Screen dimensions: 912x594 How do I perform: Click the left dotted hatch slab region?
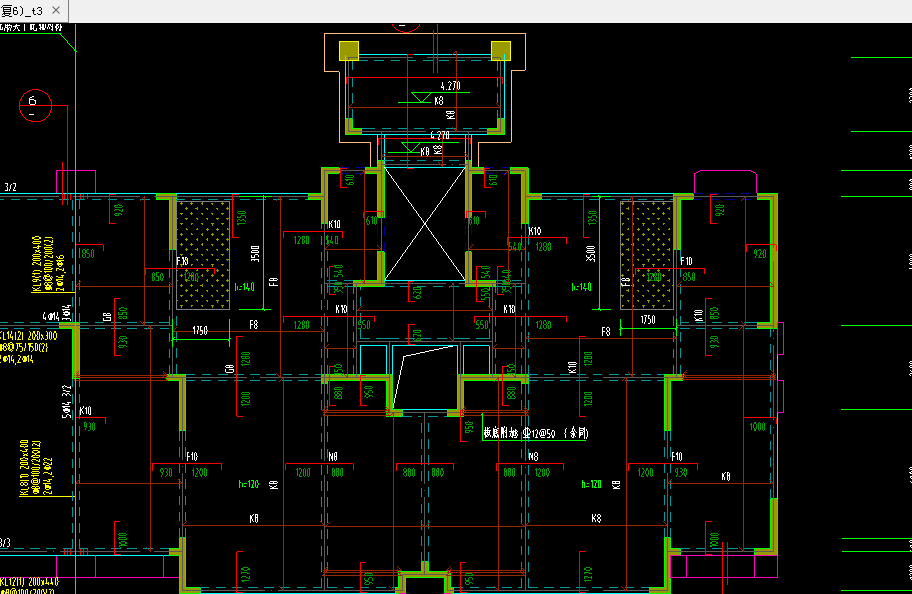[x=203, y=255]
